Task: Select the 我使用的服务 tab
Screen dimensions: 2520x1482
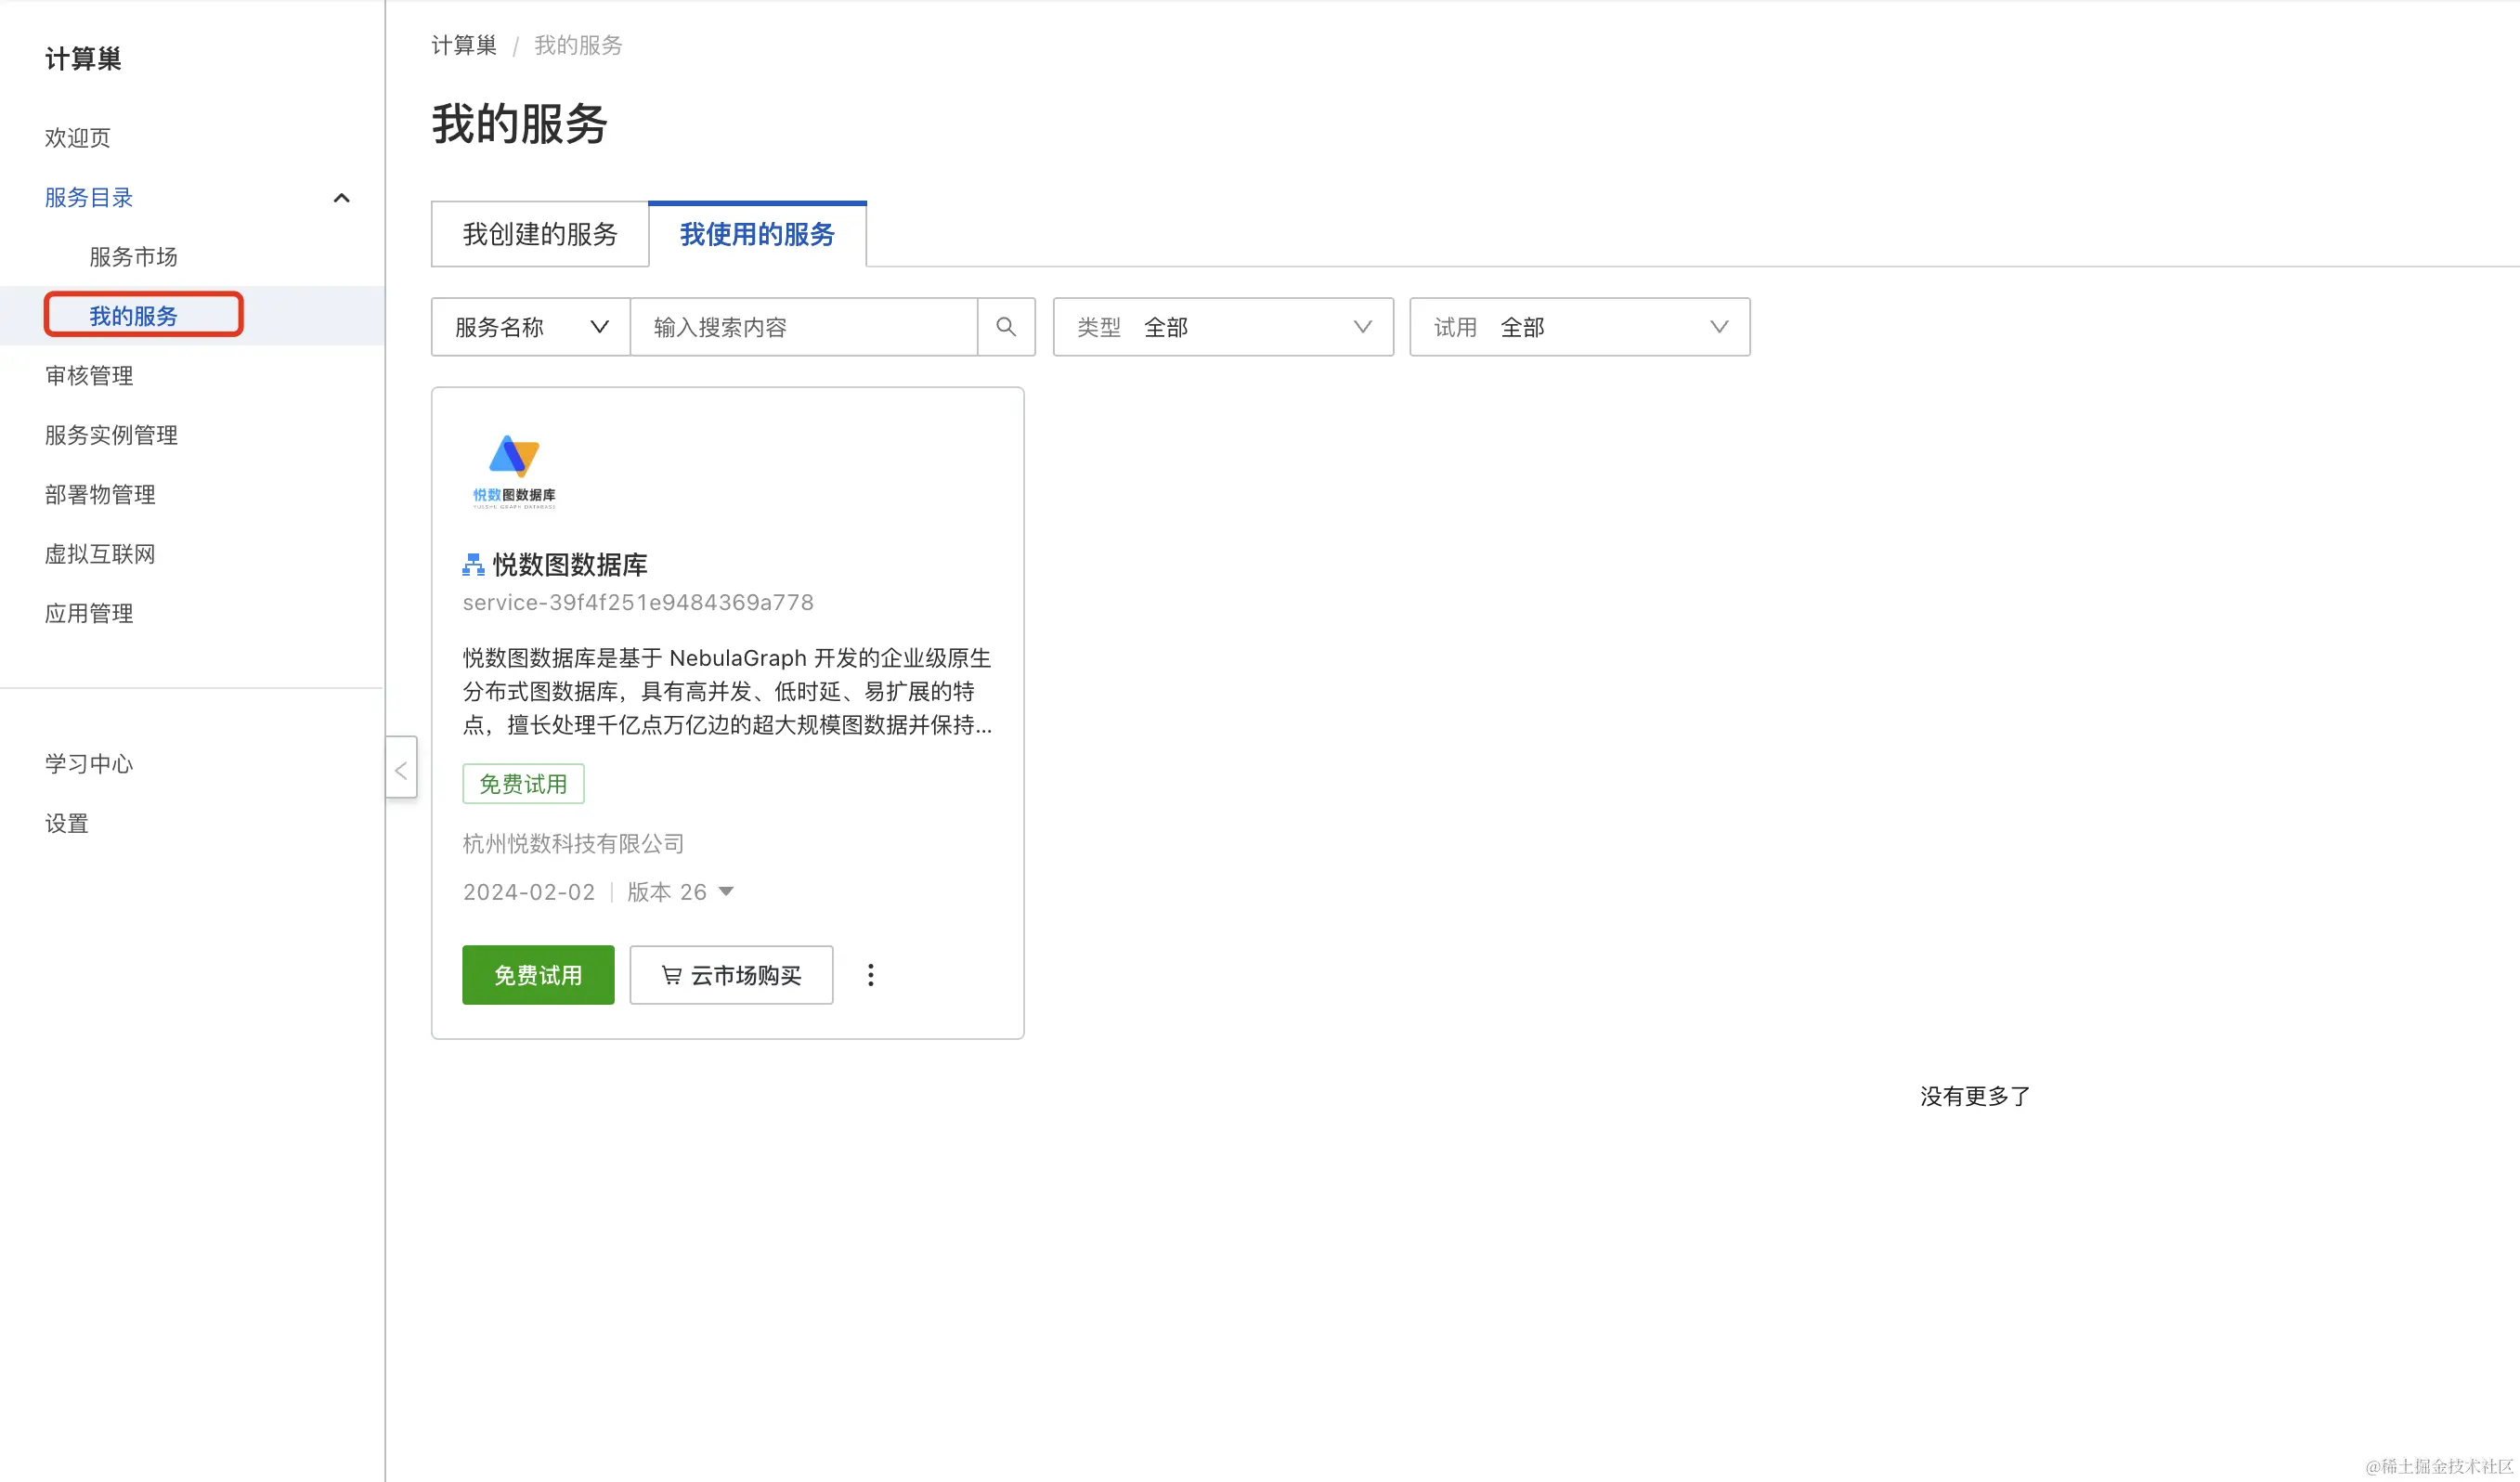Action: 757,234
